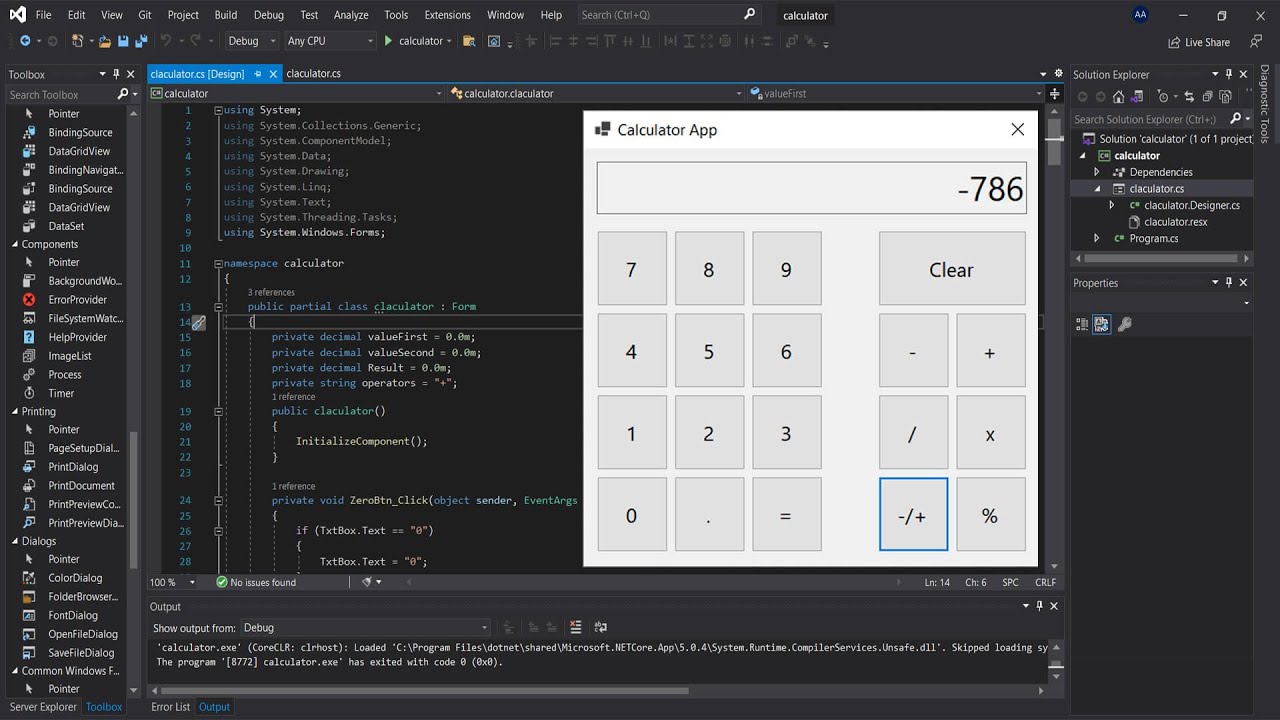Click the Search Solution Explorer input field

point(1150,119)
